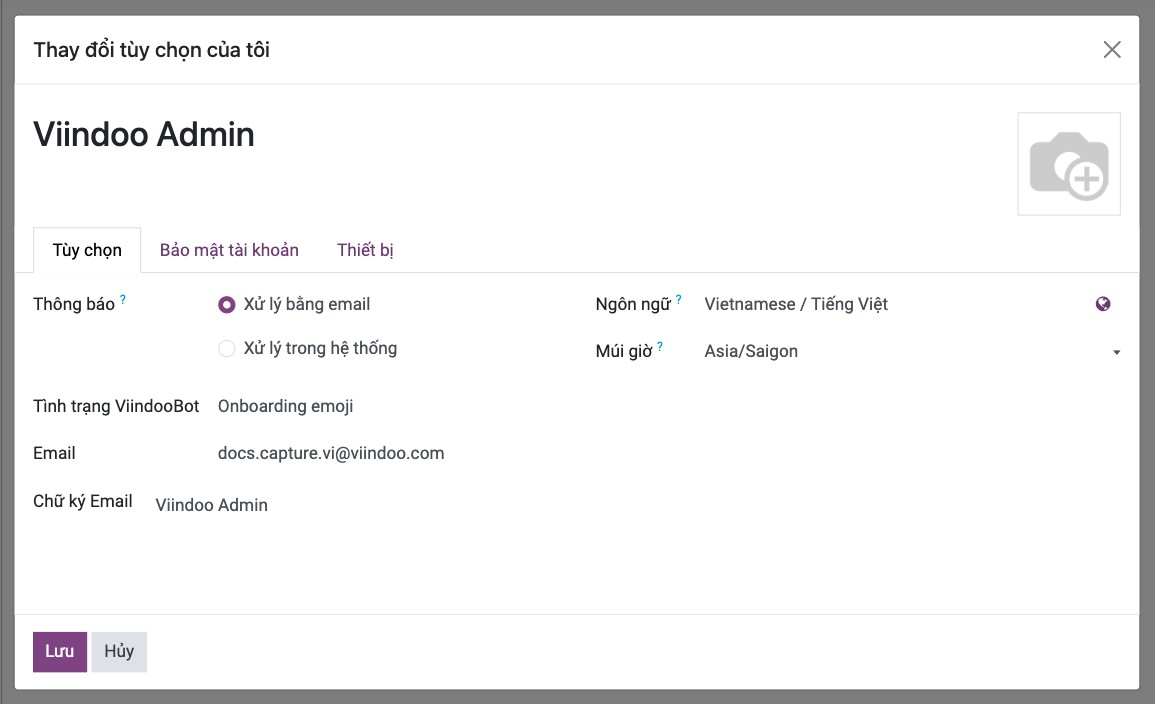Click the Tình trạng ViindooBot label
1155x704 pixels.
click(x=116, y=406)
